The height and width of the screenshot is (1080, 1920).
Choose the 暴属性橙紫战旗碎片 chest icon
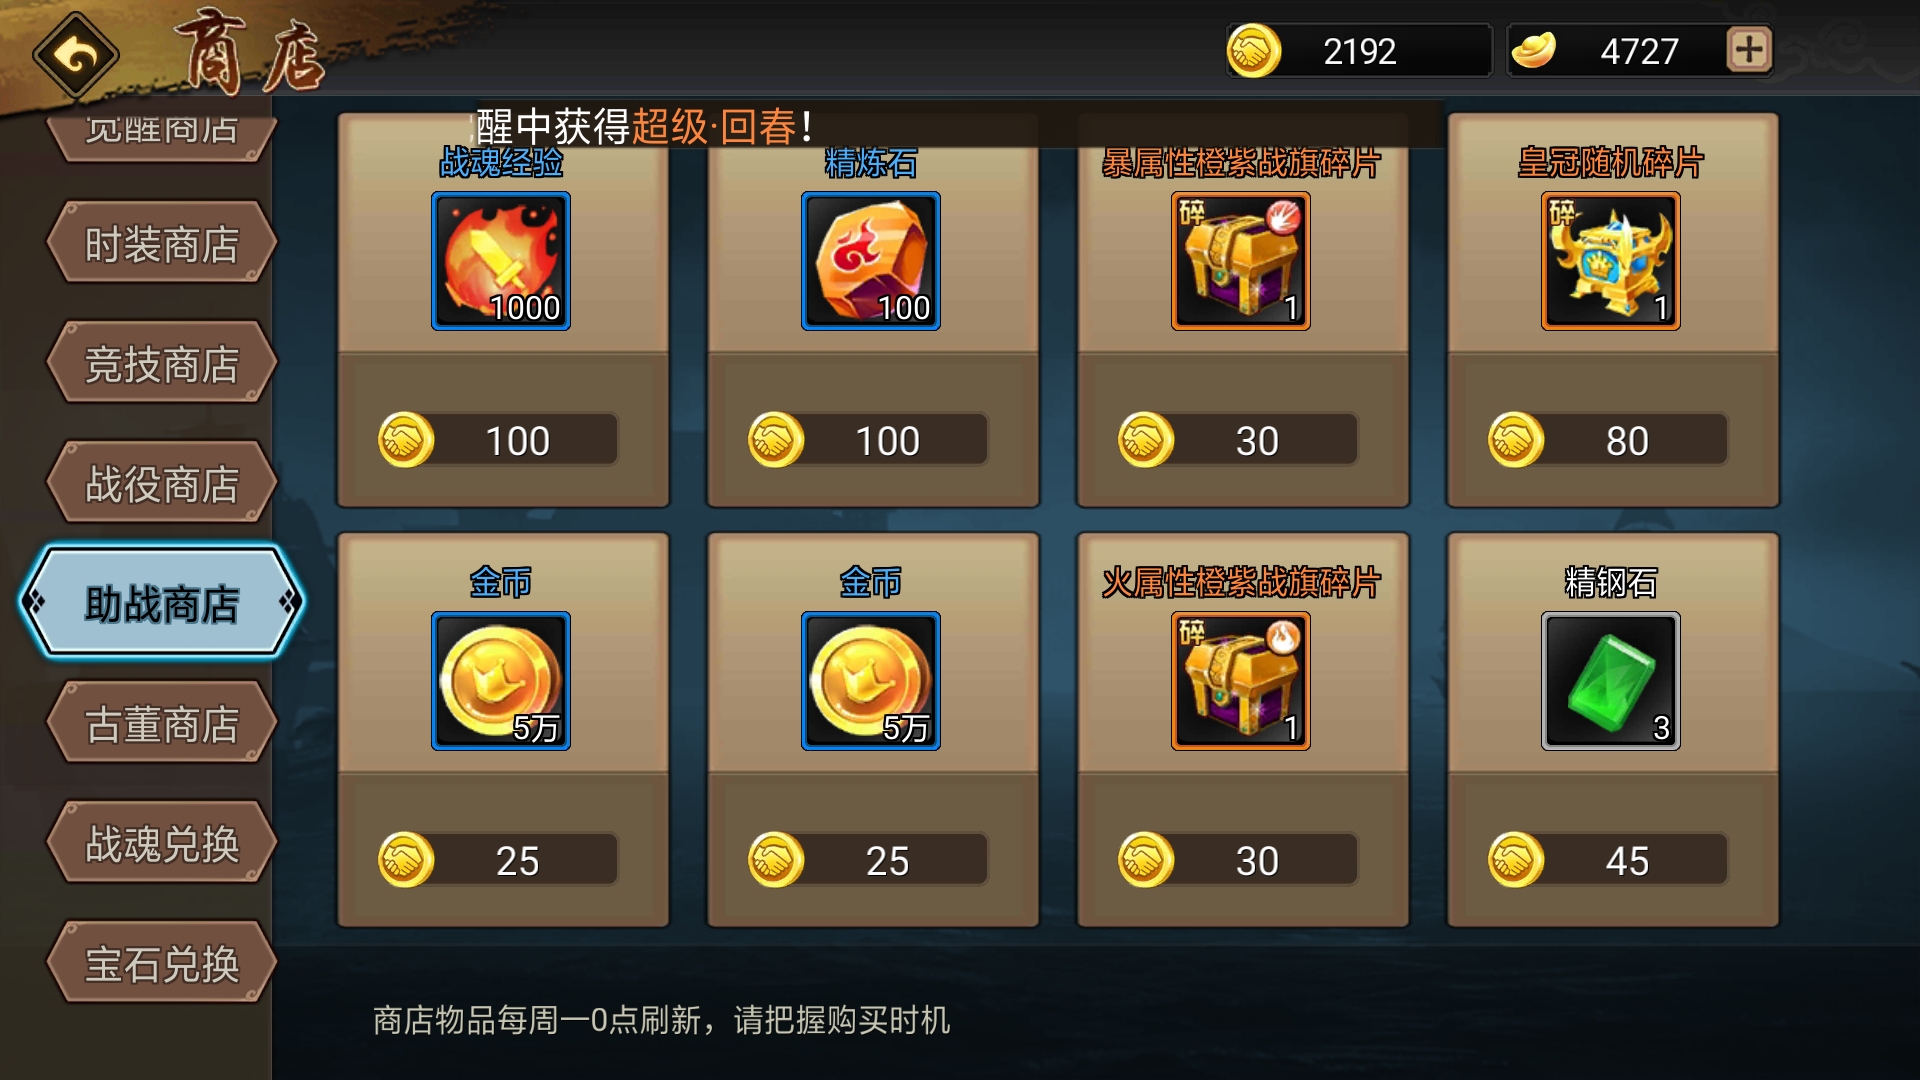[x=1241, y=261]
